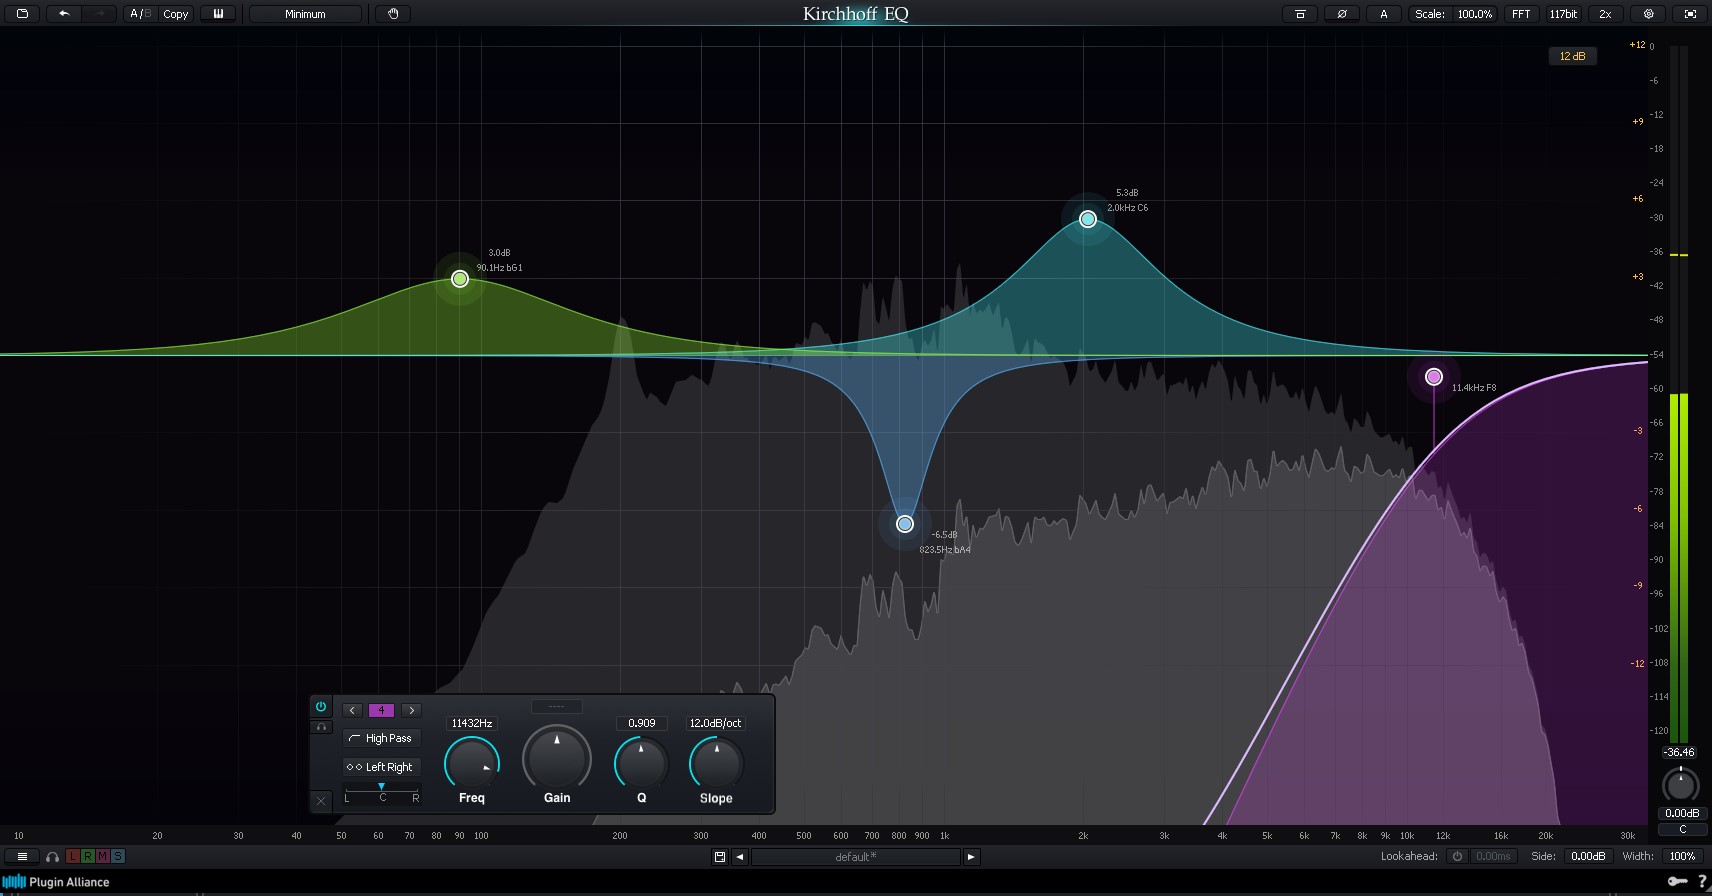Click the Plugin Alliance logo
1712x896 pixels.
(x=57, y=882)
